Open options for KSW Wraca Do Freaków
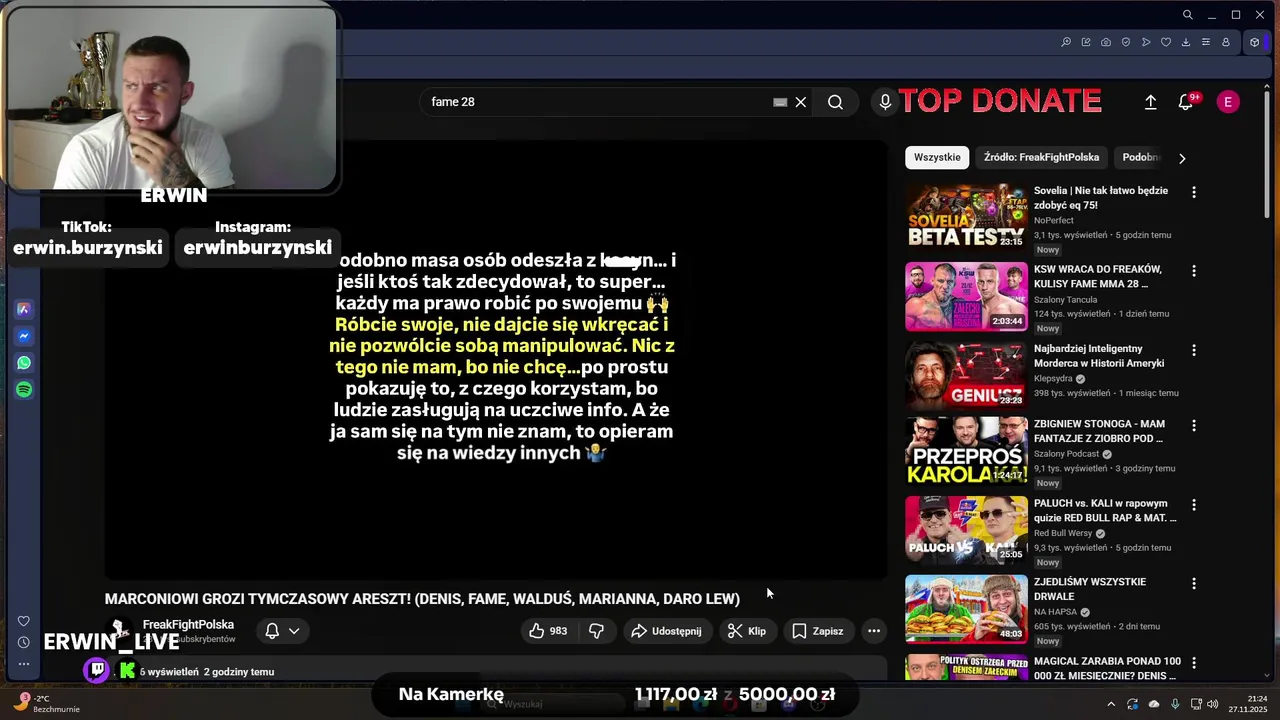 [x=1193, y=271]
